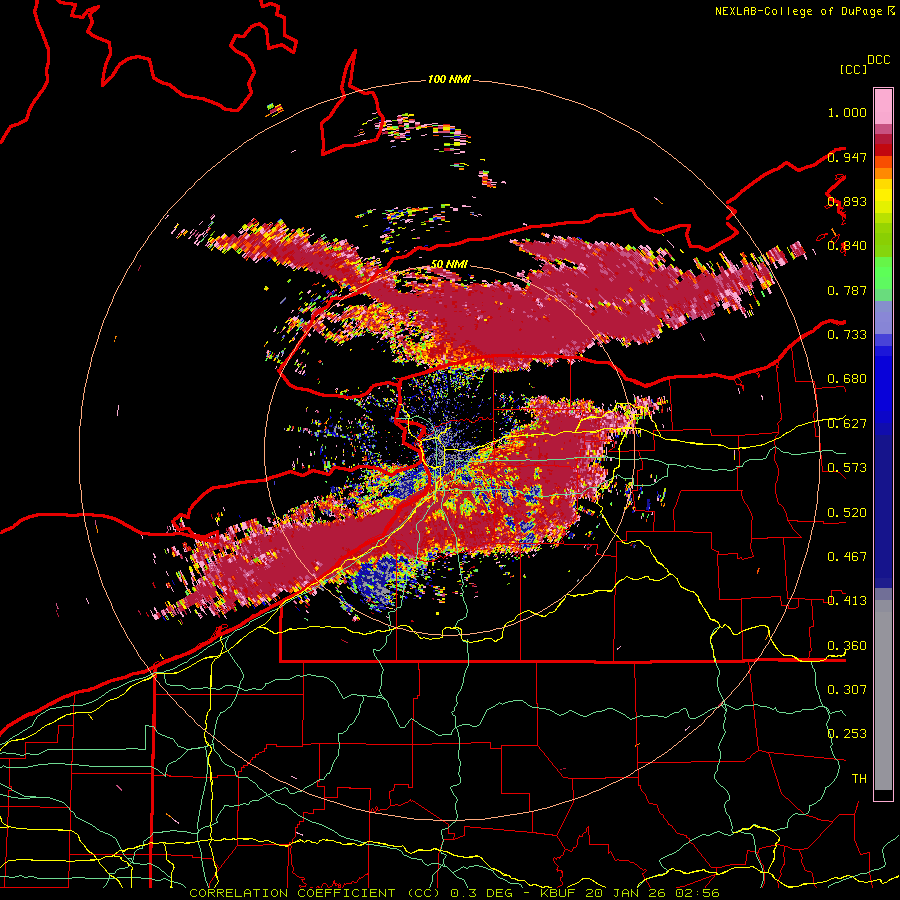Click the pink top segment of the color bar
900x900 pixels.
883,106
